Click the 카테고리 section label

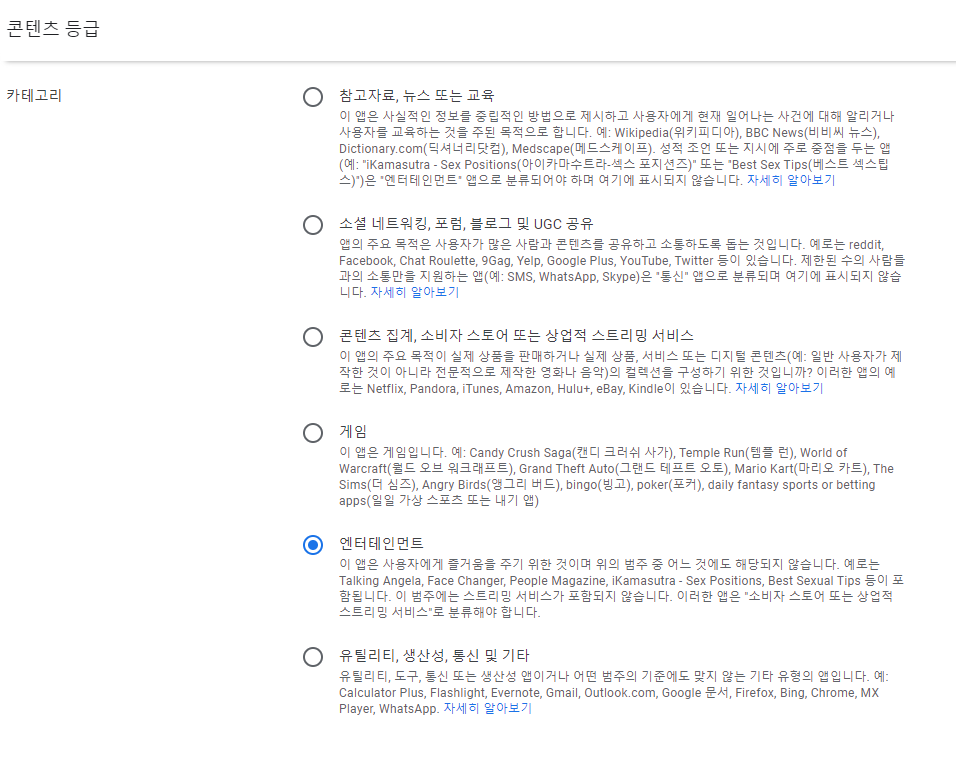34,95
